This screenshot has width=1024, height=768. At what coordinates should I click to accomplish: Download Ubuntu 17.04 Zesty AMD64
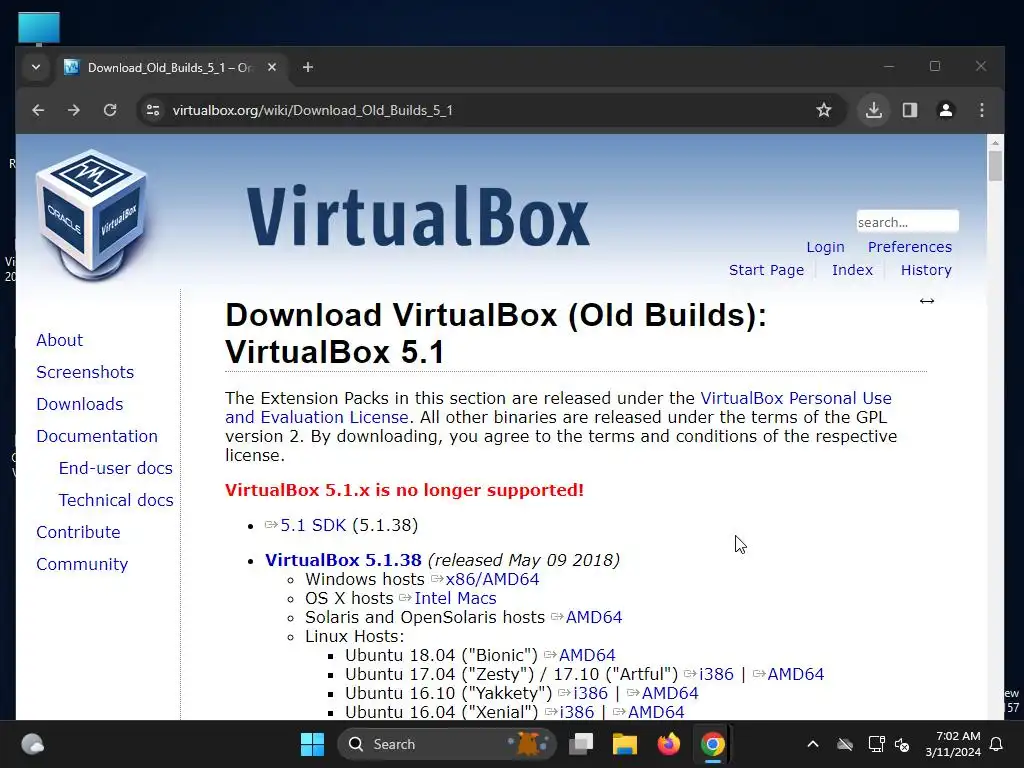(x=795, y=674)
